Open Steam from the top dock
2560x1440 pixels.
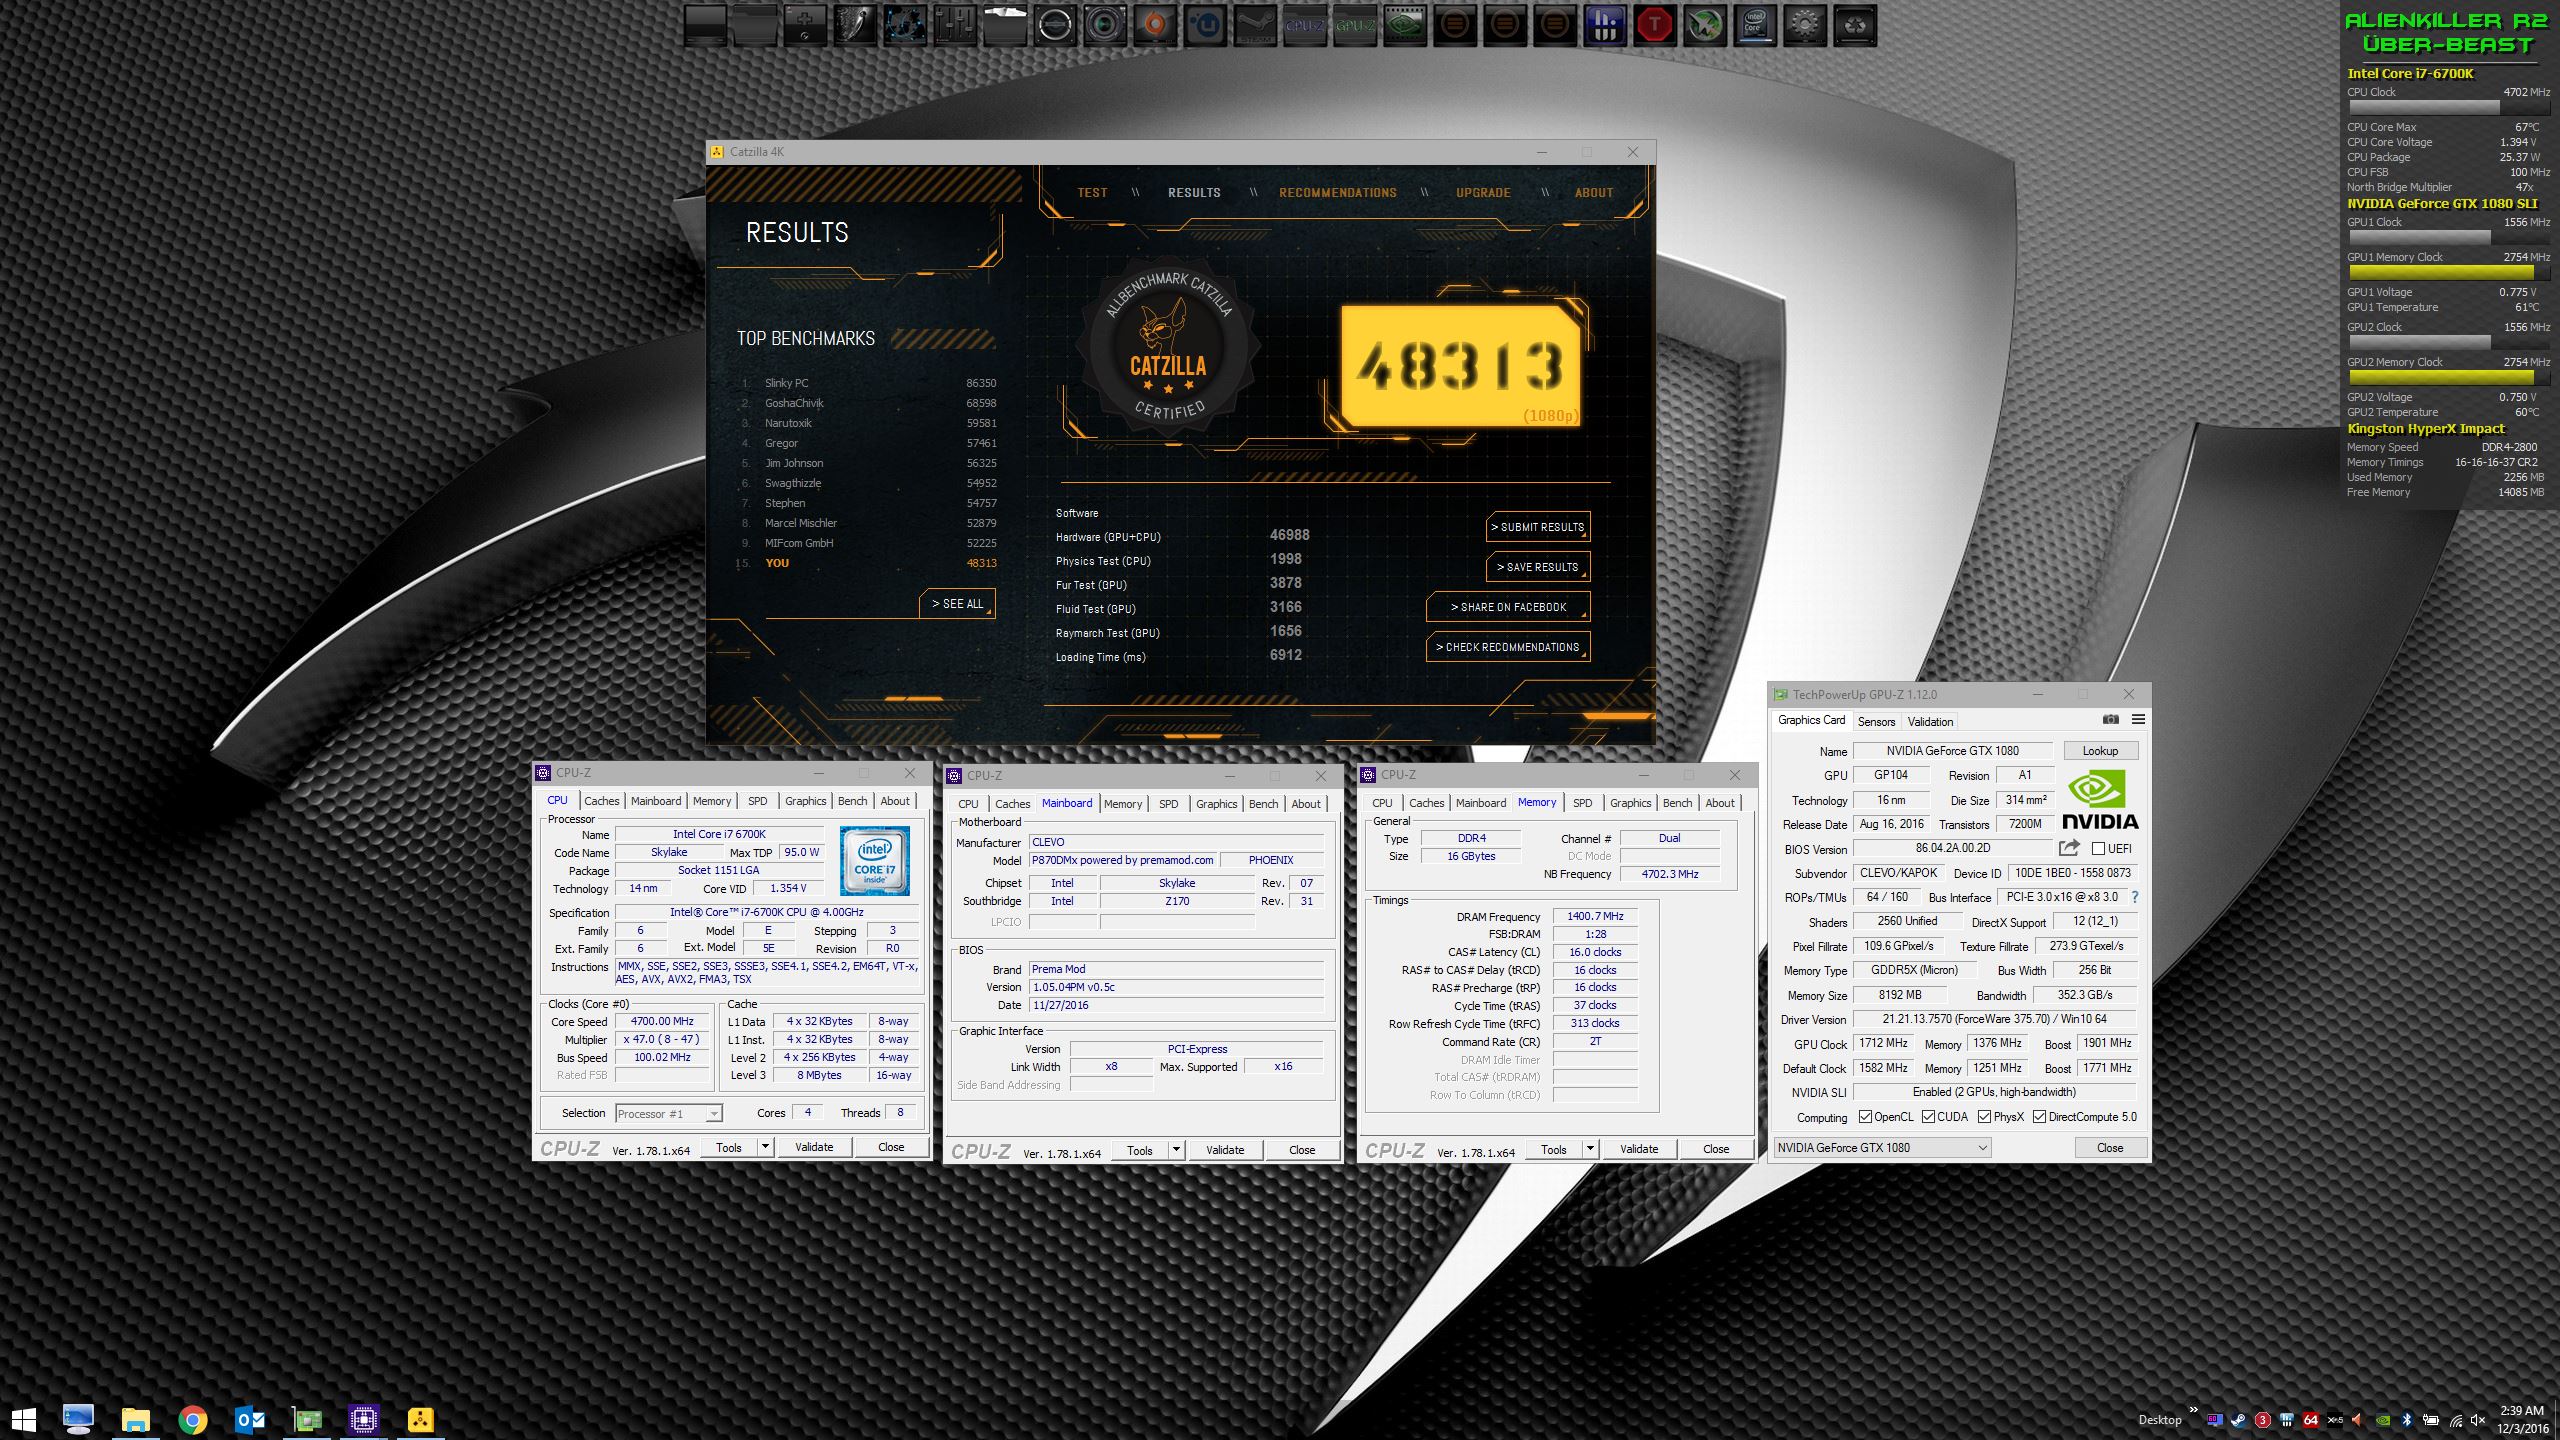(x=1255, y=25)
